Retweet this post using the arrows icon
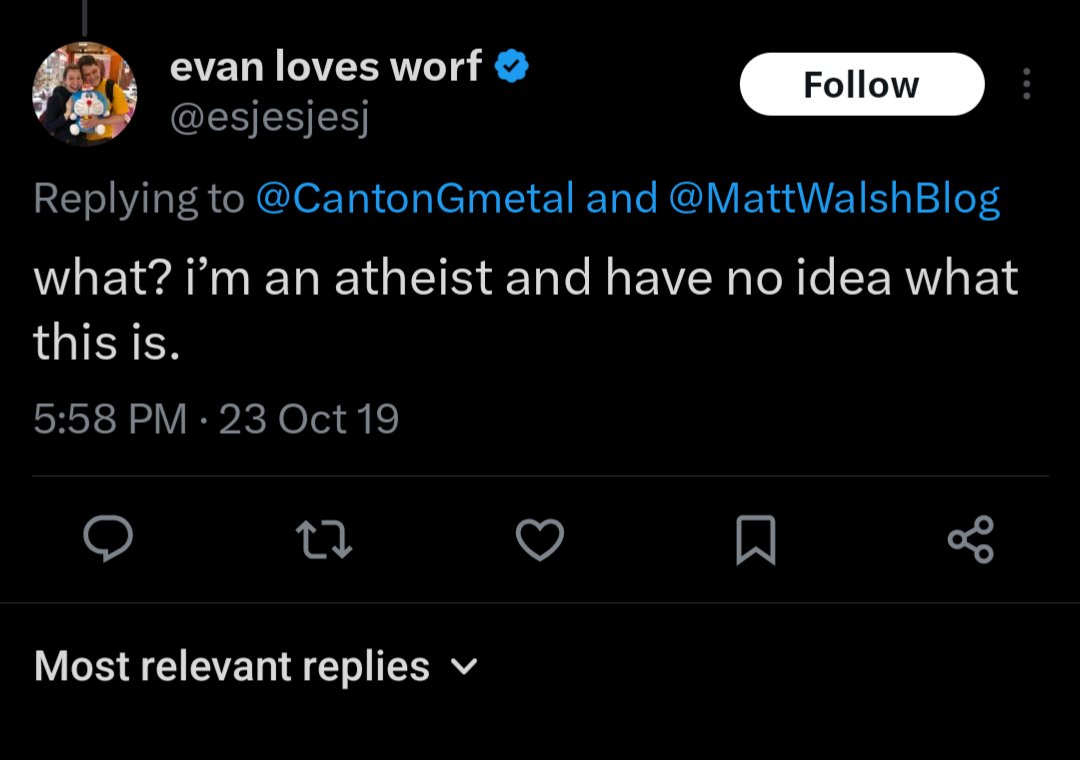The width and height of the screenshot is (1080, 760). pyautogui.click(x=324, y=540)
